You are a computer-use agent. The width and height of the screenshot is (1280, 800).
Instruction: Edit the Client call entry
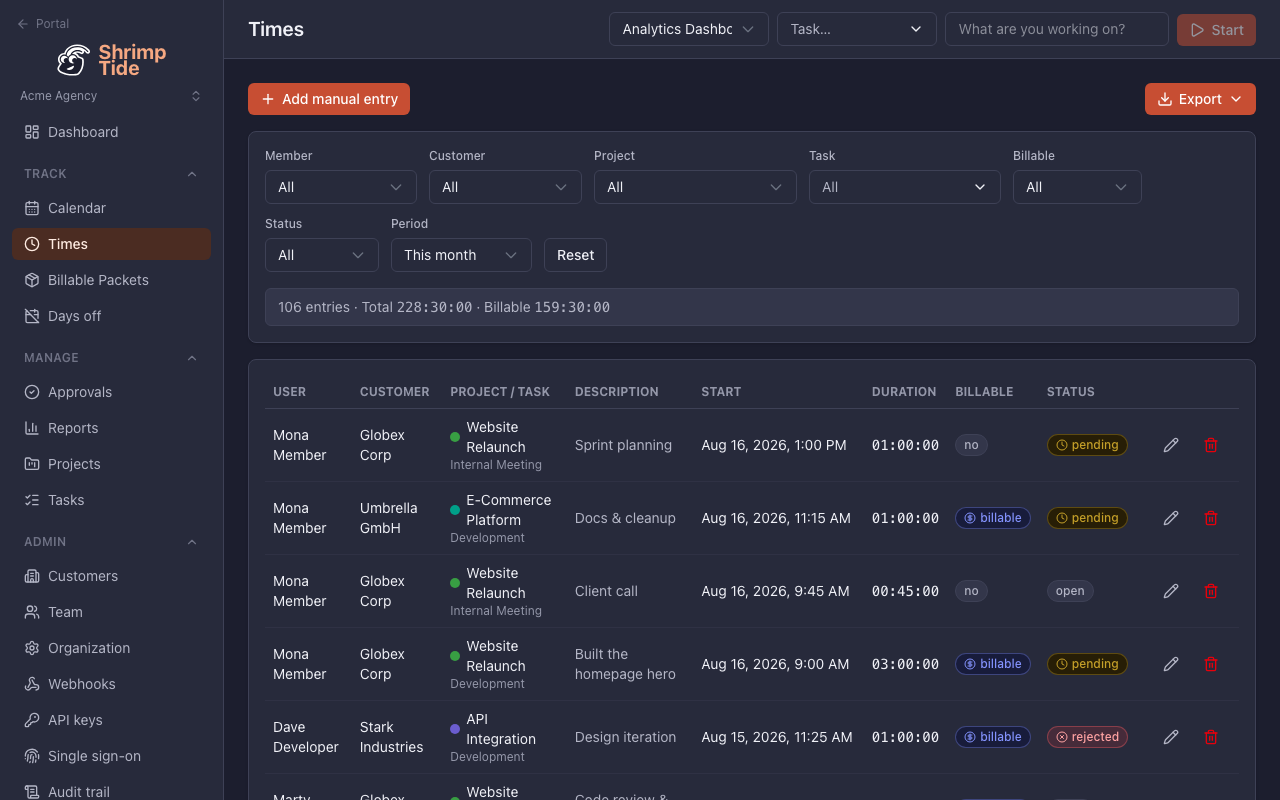point(1171,591)
